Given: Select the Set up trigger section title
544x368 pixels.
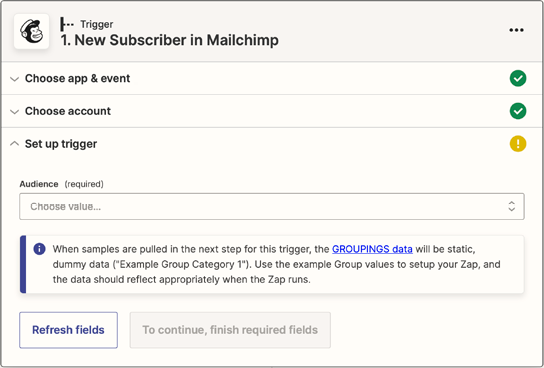Looking at the screenshot, I should pos(61,144).
